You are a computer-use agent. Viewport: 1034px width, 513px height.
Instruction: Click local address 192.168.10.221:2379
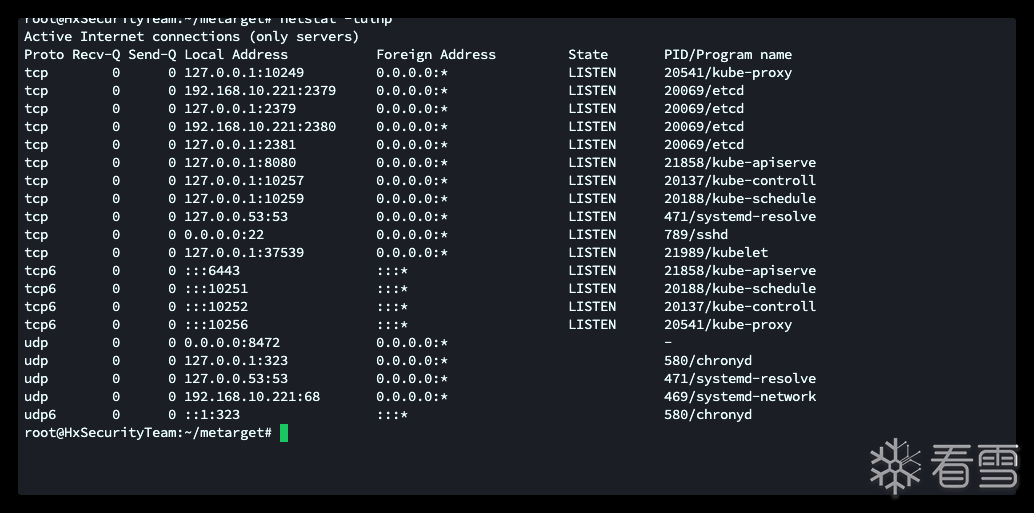pos(260,90)
